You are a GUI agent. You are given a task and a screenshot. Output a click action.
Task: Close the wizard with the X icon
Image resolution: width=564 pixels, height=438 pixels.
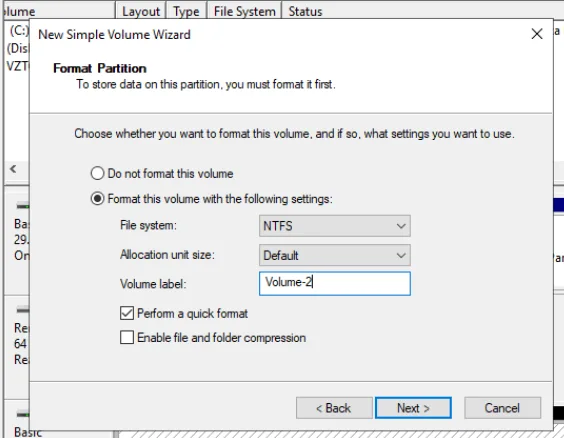point(537,34)
